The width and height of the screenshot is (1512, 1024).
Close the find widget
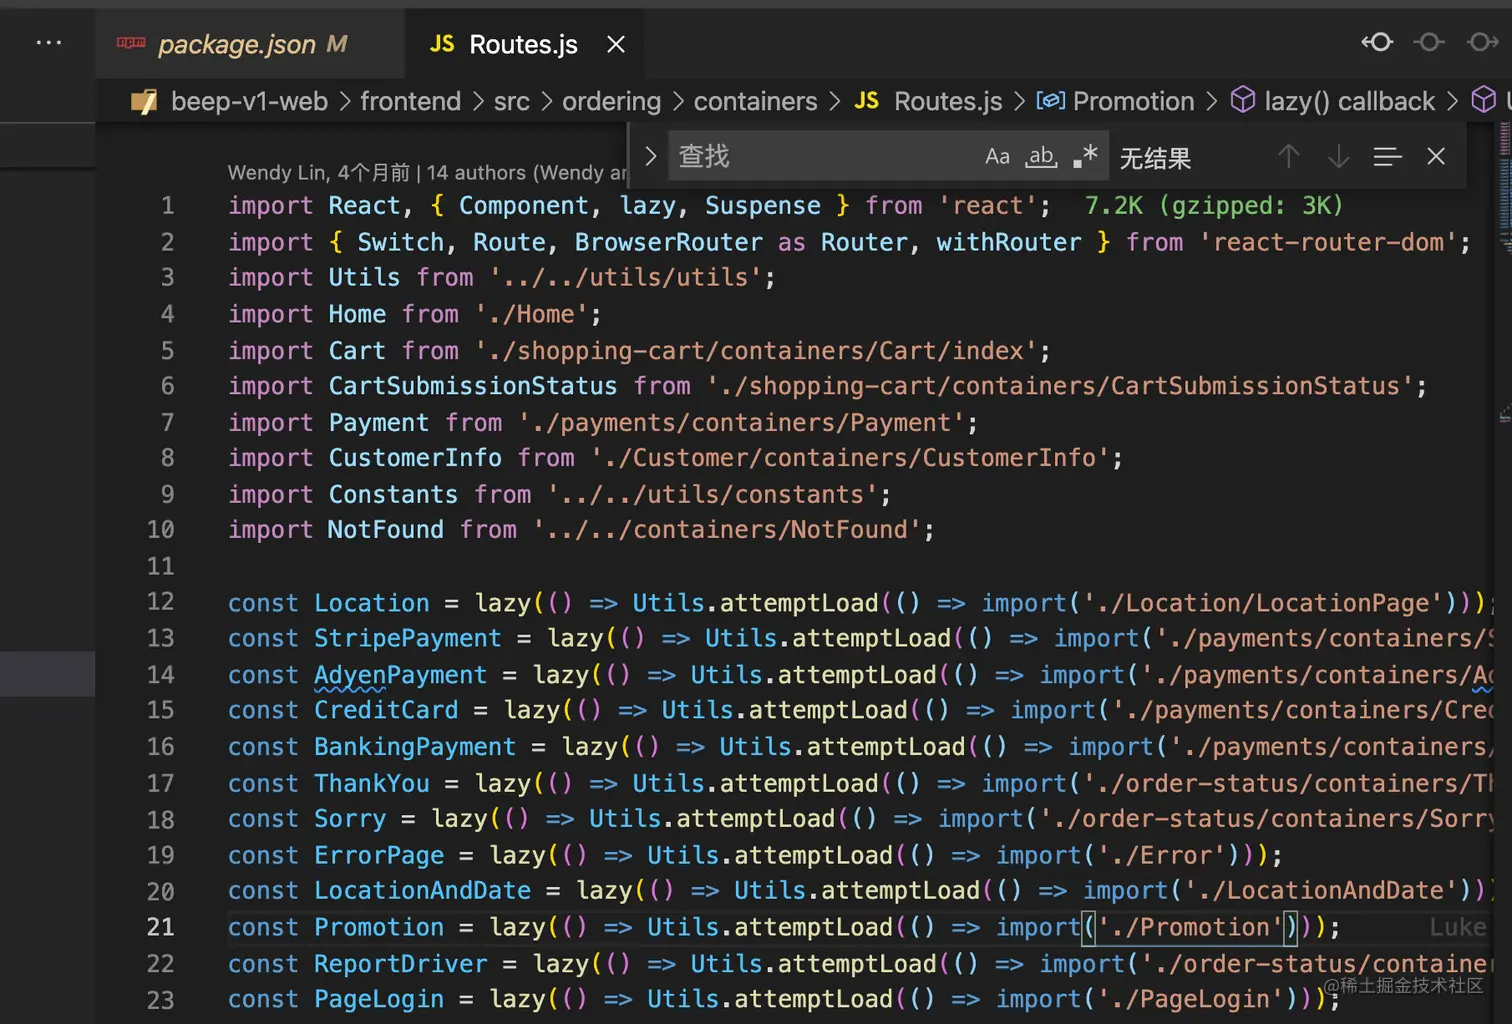click(1436, 156)
